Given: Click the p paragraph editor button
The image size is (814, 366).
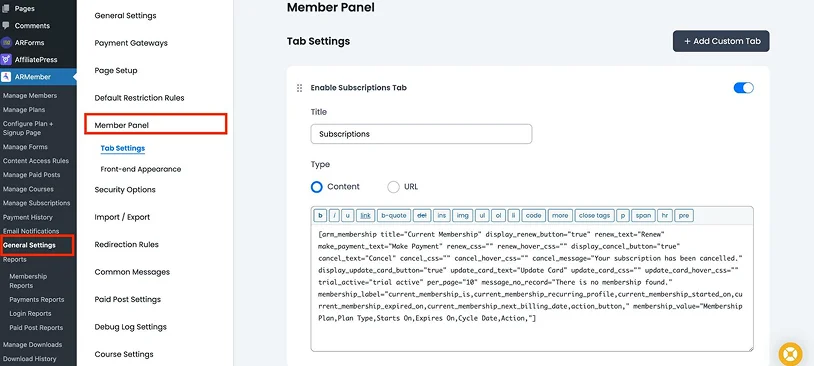Looking at the screenshot, I should click(x=623, y=215).
